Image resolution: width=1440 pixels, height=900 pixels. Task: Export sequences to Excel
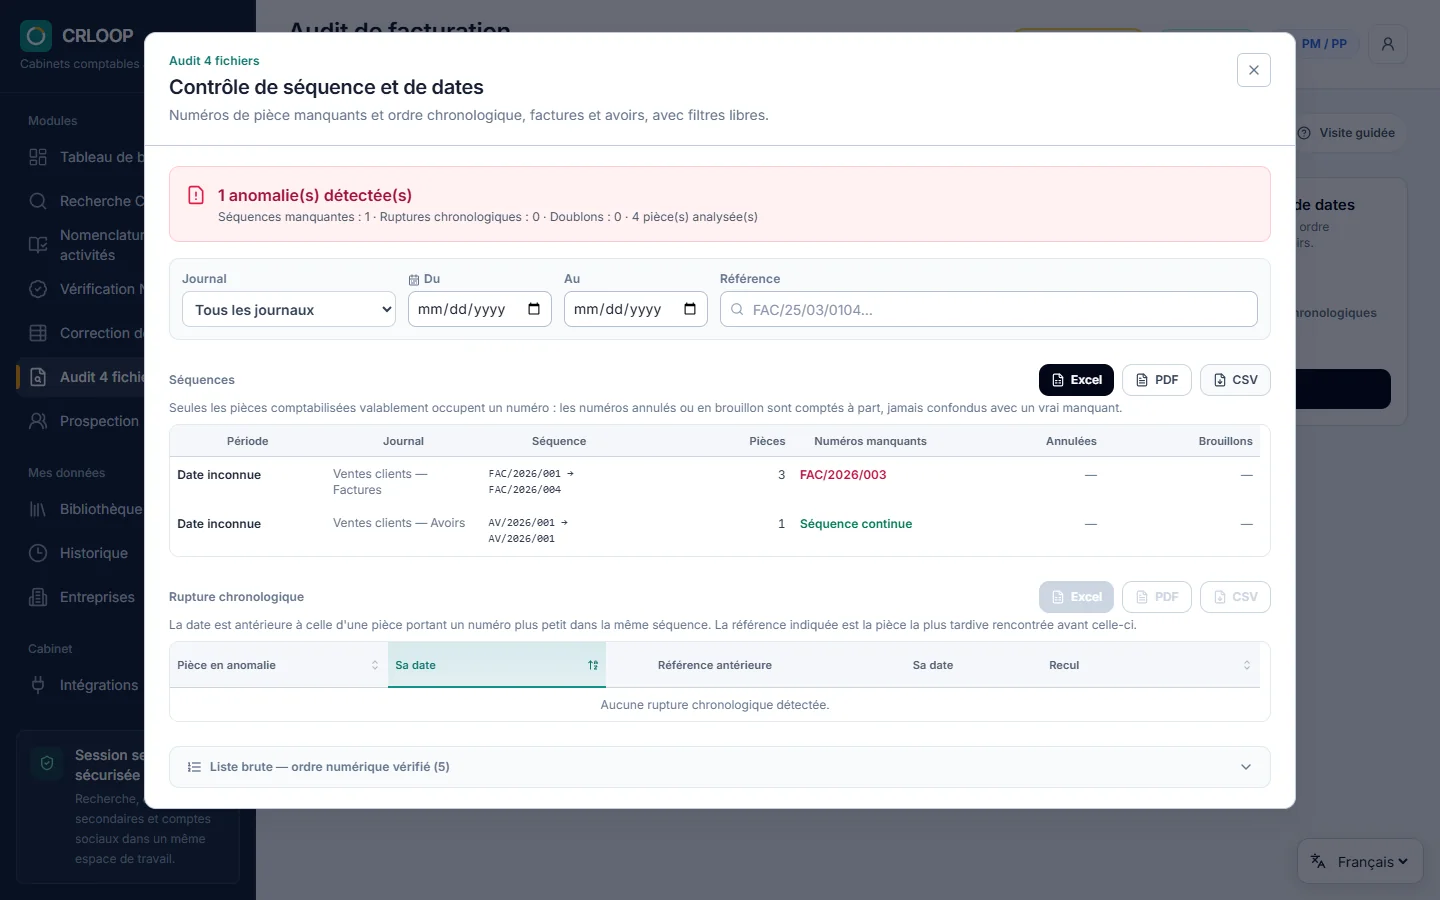click(1076, 380)
